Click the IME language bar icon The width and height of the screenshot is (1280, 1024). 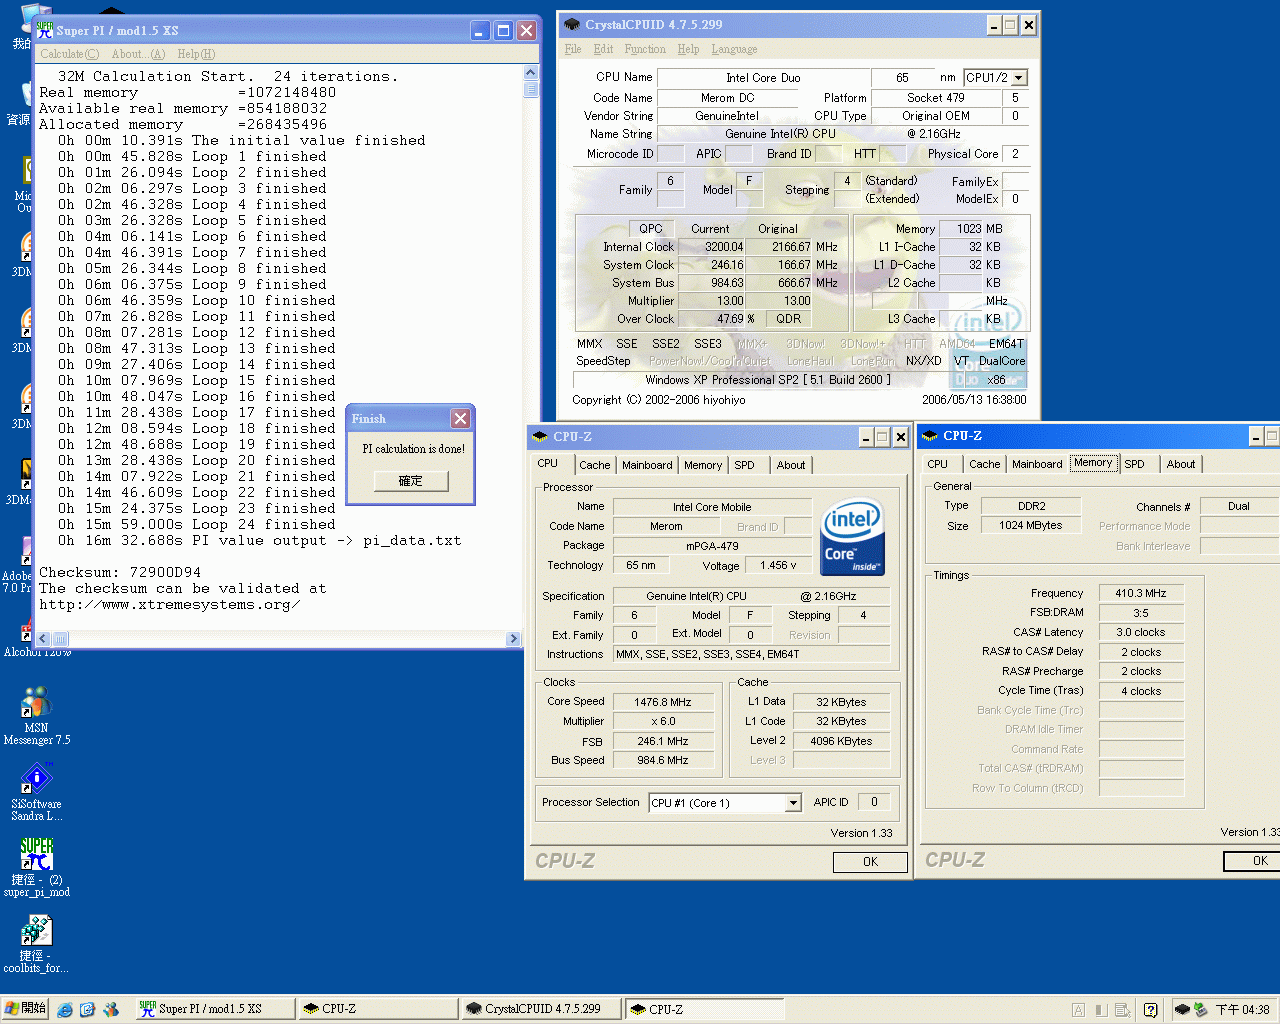pos(1079,1010)
